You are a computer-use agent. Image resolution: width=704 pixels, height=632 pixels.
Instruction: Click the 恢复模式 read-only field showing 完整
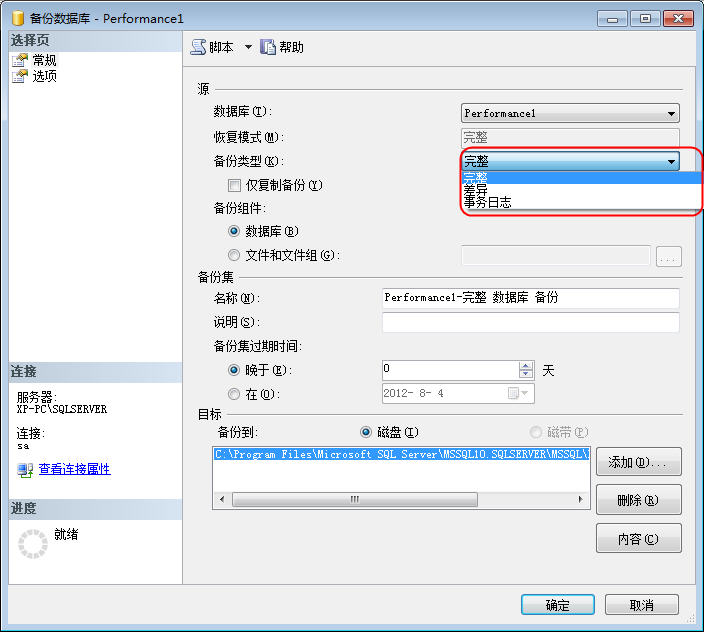(x=570, y=137)
